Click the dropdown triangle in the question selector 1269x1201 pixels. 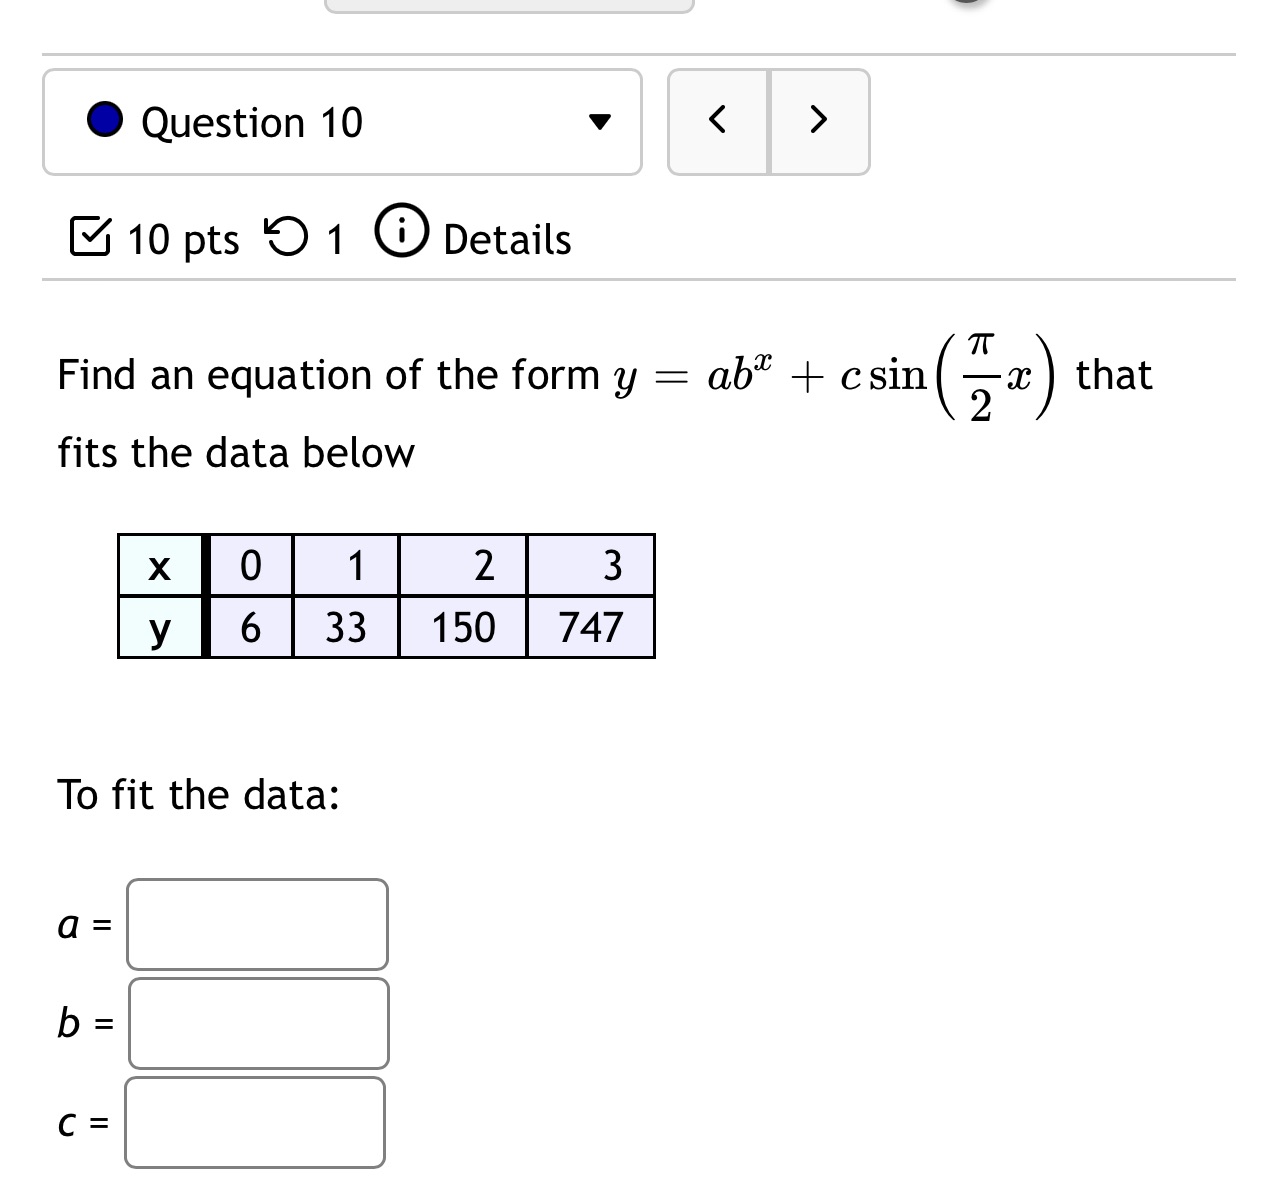pos(601,122)
